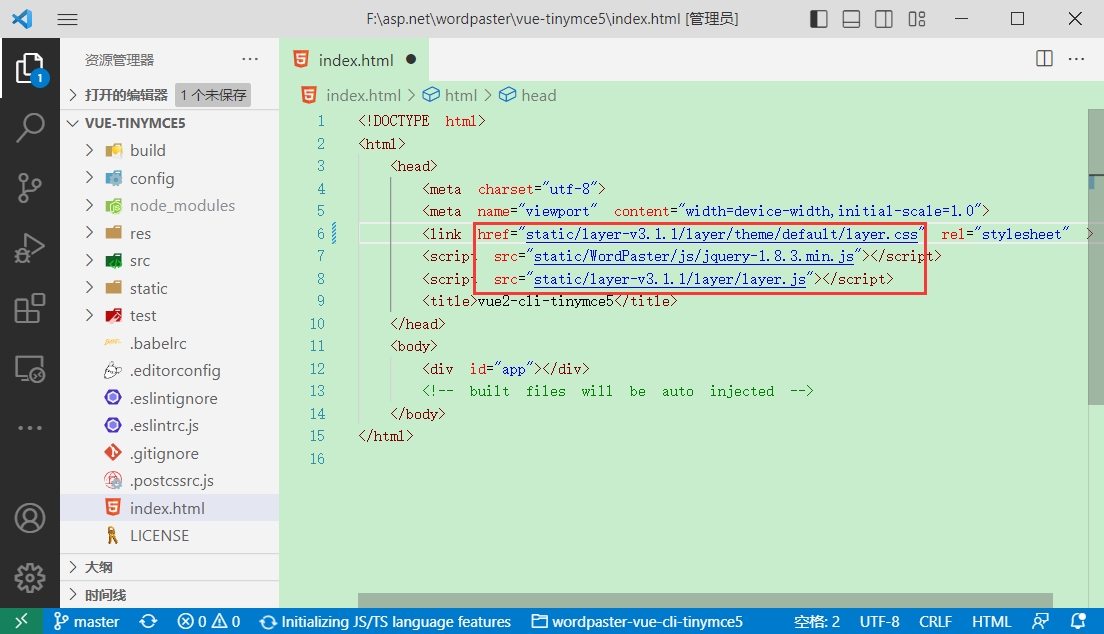Open the Extensions view
The width and height of the screenshot is (1104, 634).
(30, 308)
